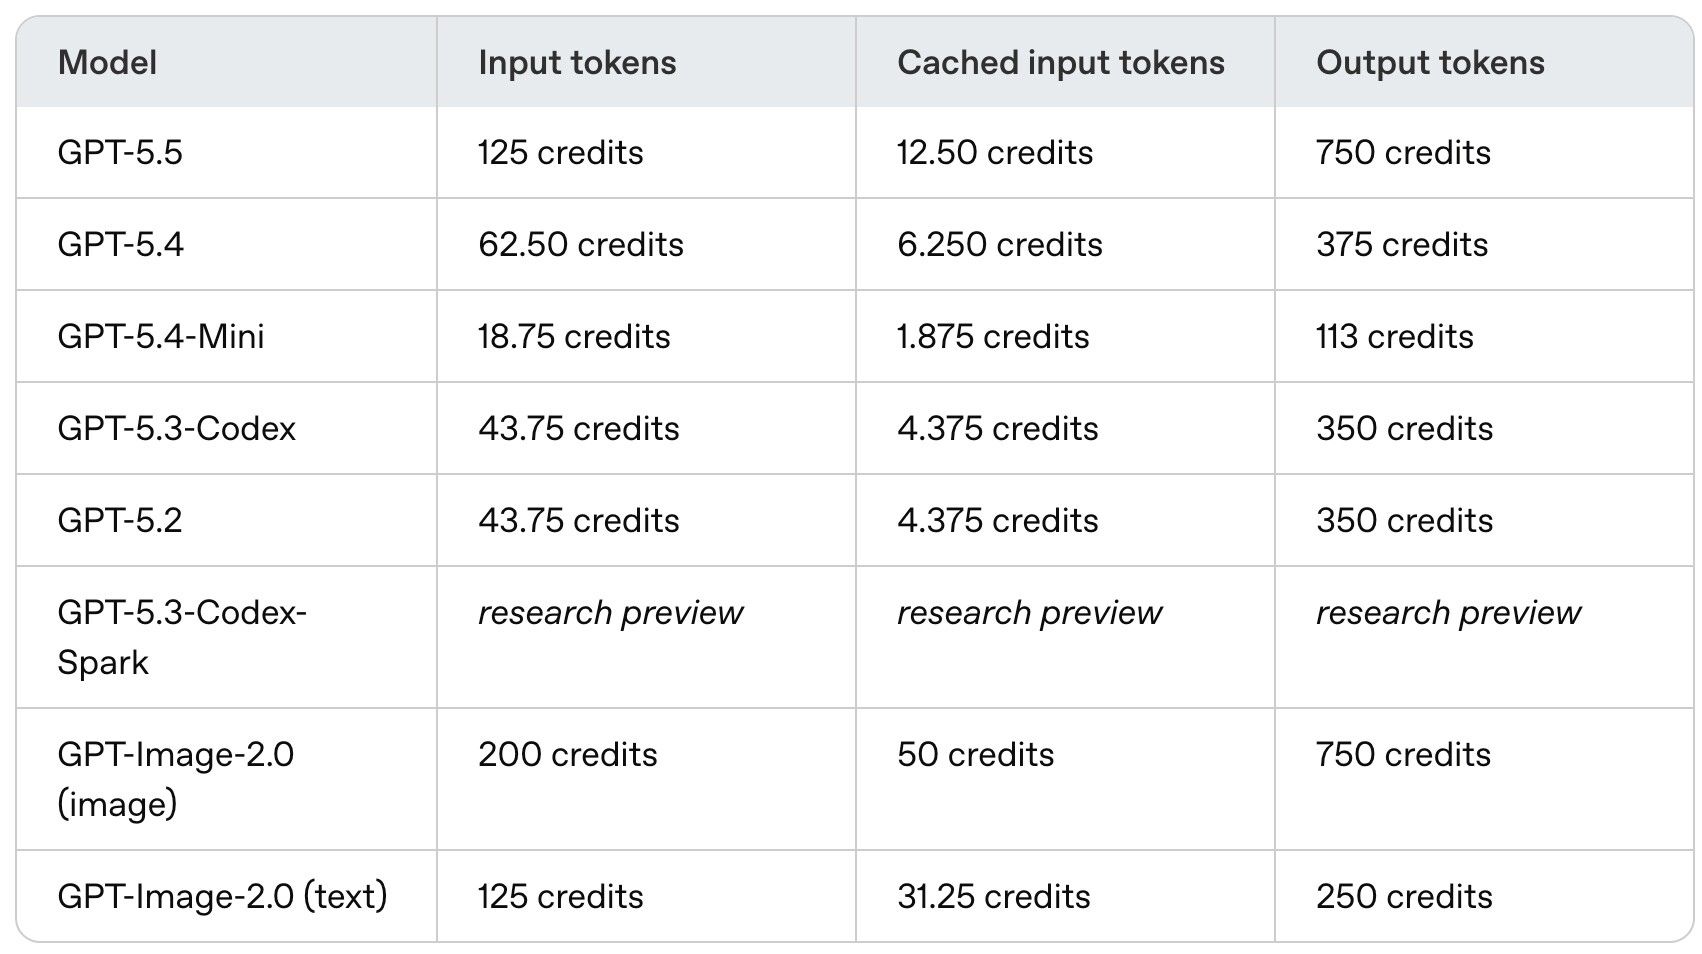Click the GPT-Image-2.0 (text) row label
The height and width of the screenshot is (954, 1702).
[x=222, y=897]
